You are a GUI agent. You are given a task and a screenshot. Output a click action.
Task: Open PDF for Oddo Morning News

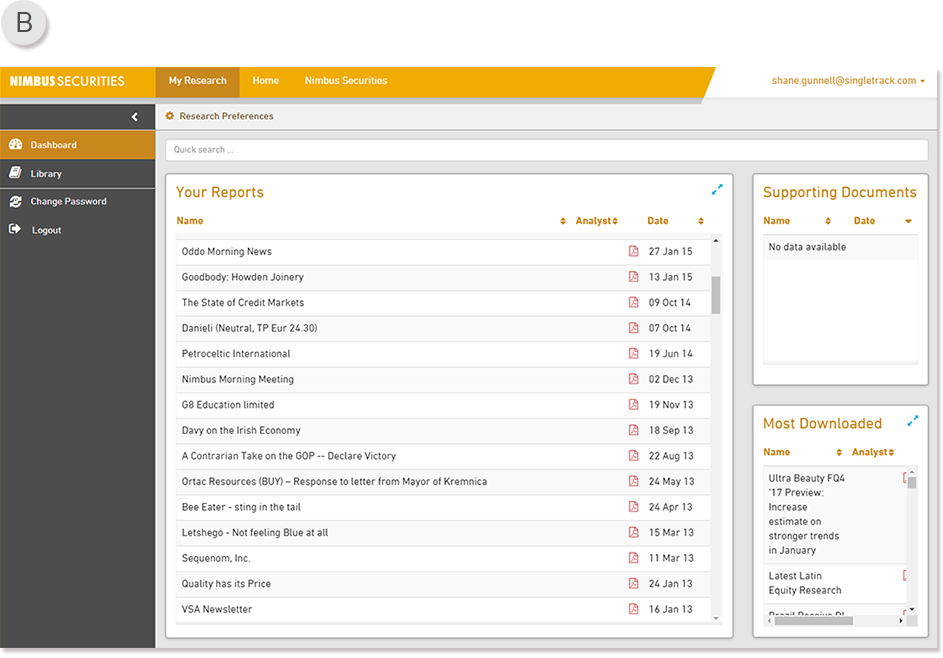[633, 251]
